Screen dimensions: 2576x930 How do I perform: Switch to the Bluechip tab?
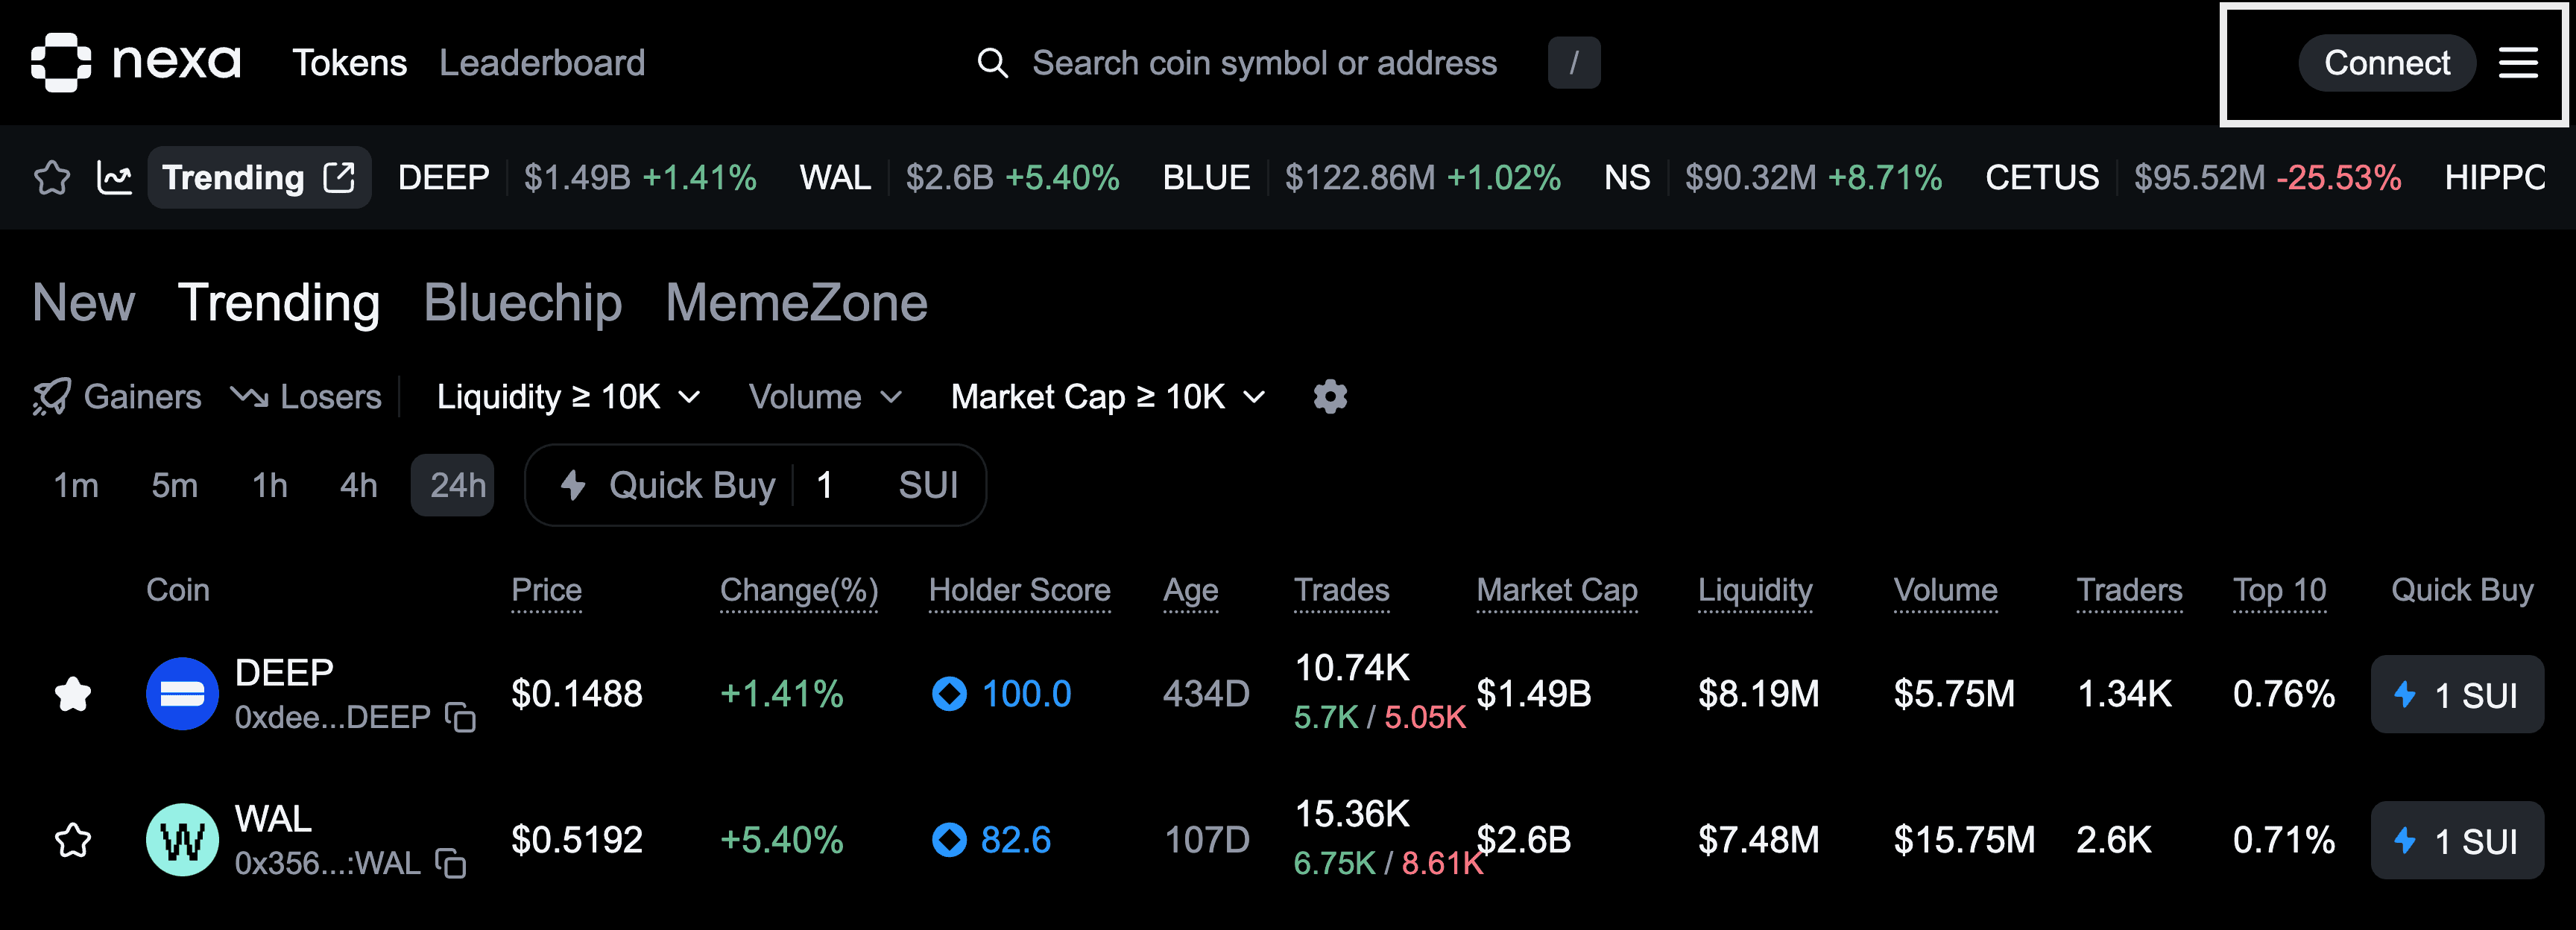522,302
